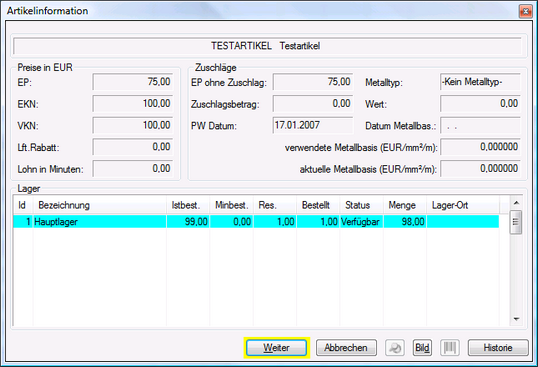This screenshot has width=538, height=367.
Task: Open the Bild picture button
Action: coord(422,348)
